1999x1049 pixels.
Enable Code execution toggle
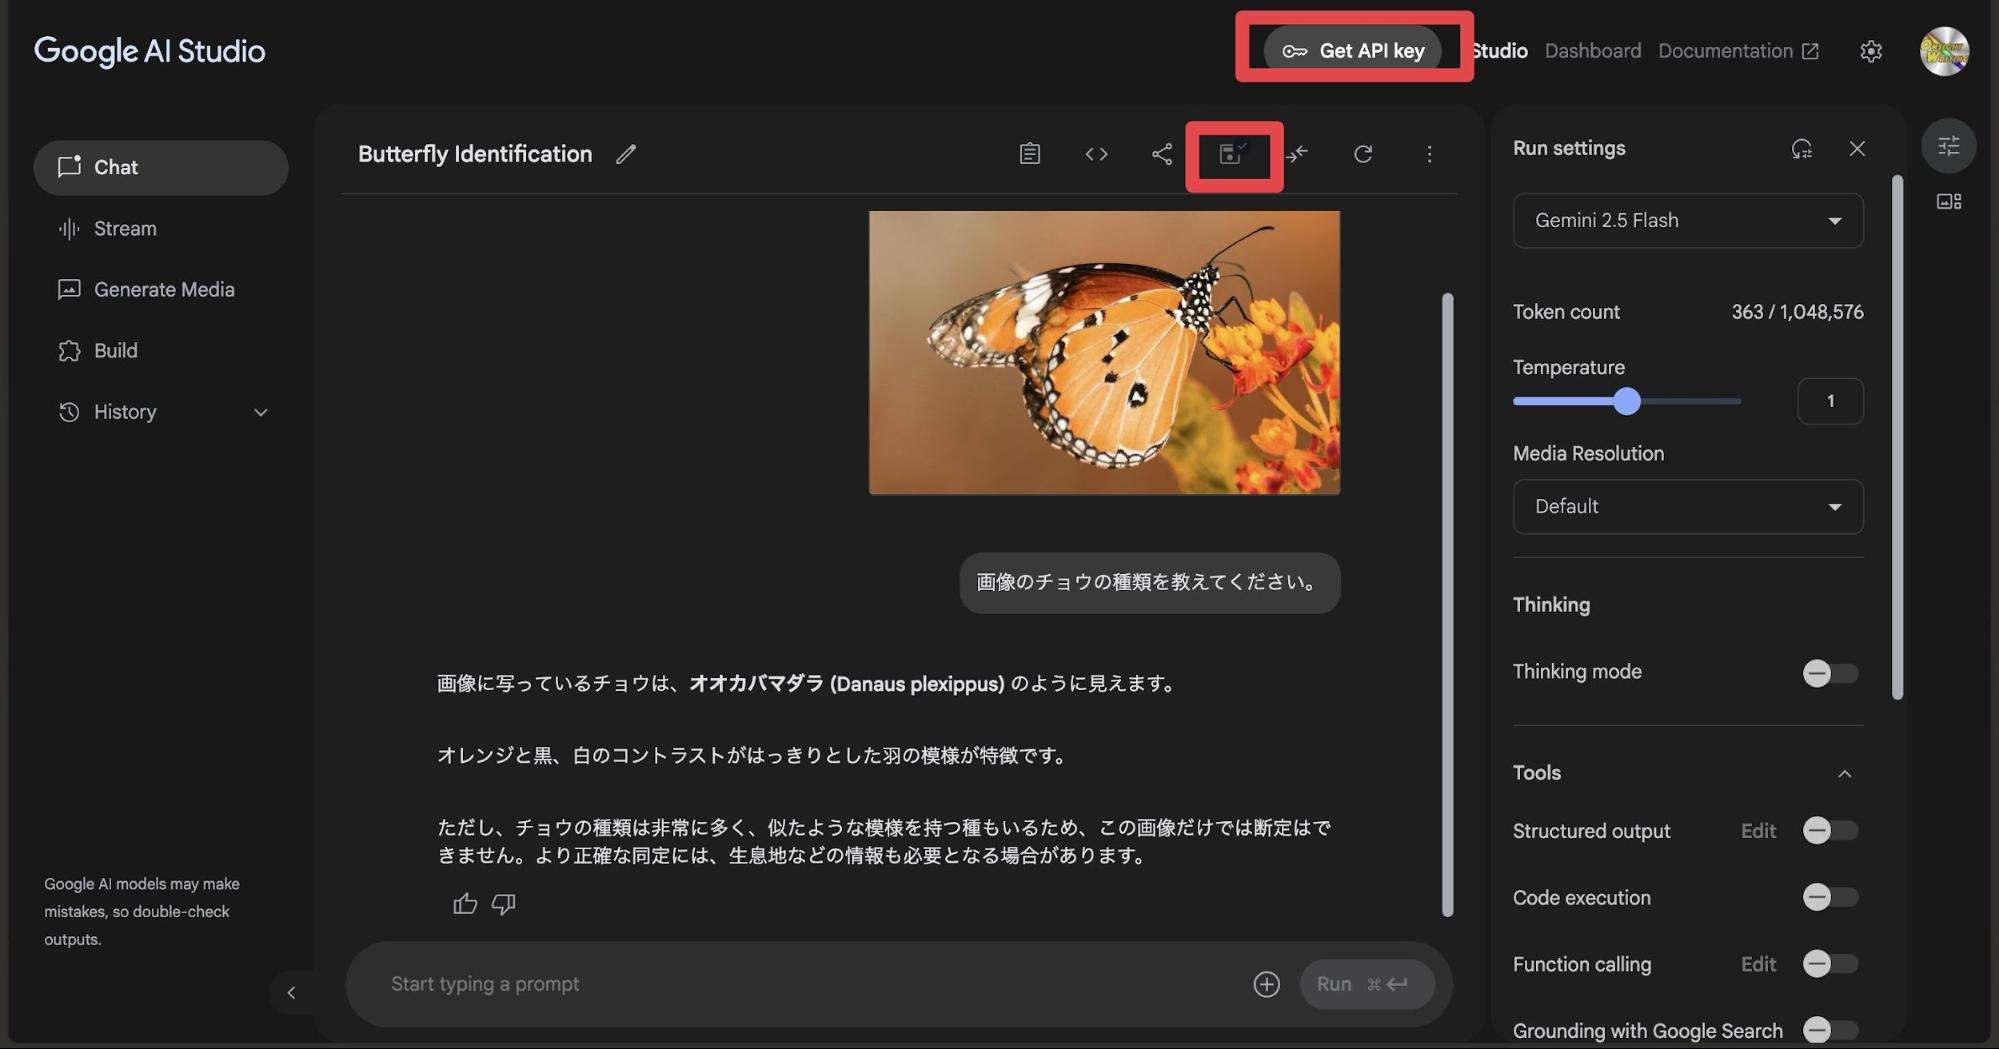coord(1830,897)
